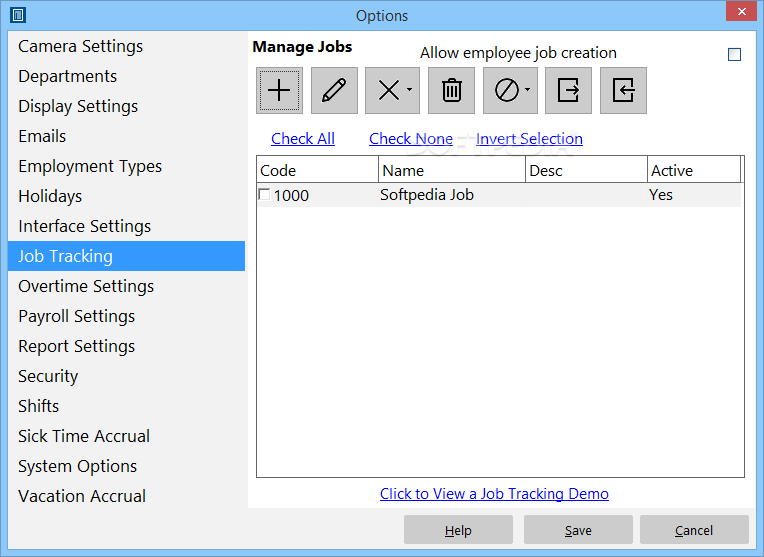Select Sick Time Accrual
This screenshot has width=764, height=557.
[x=126, y=436]
